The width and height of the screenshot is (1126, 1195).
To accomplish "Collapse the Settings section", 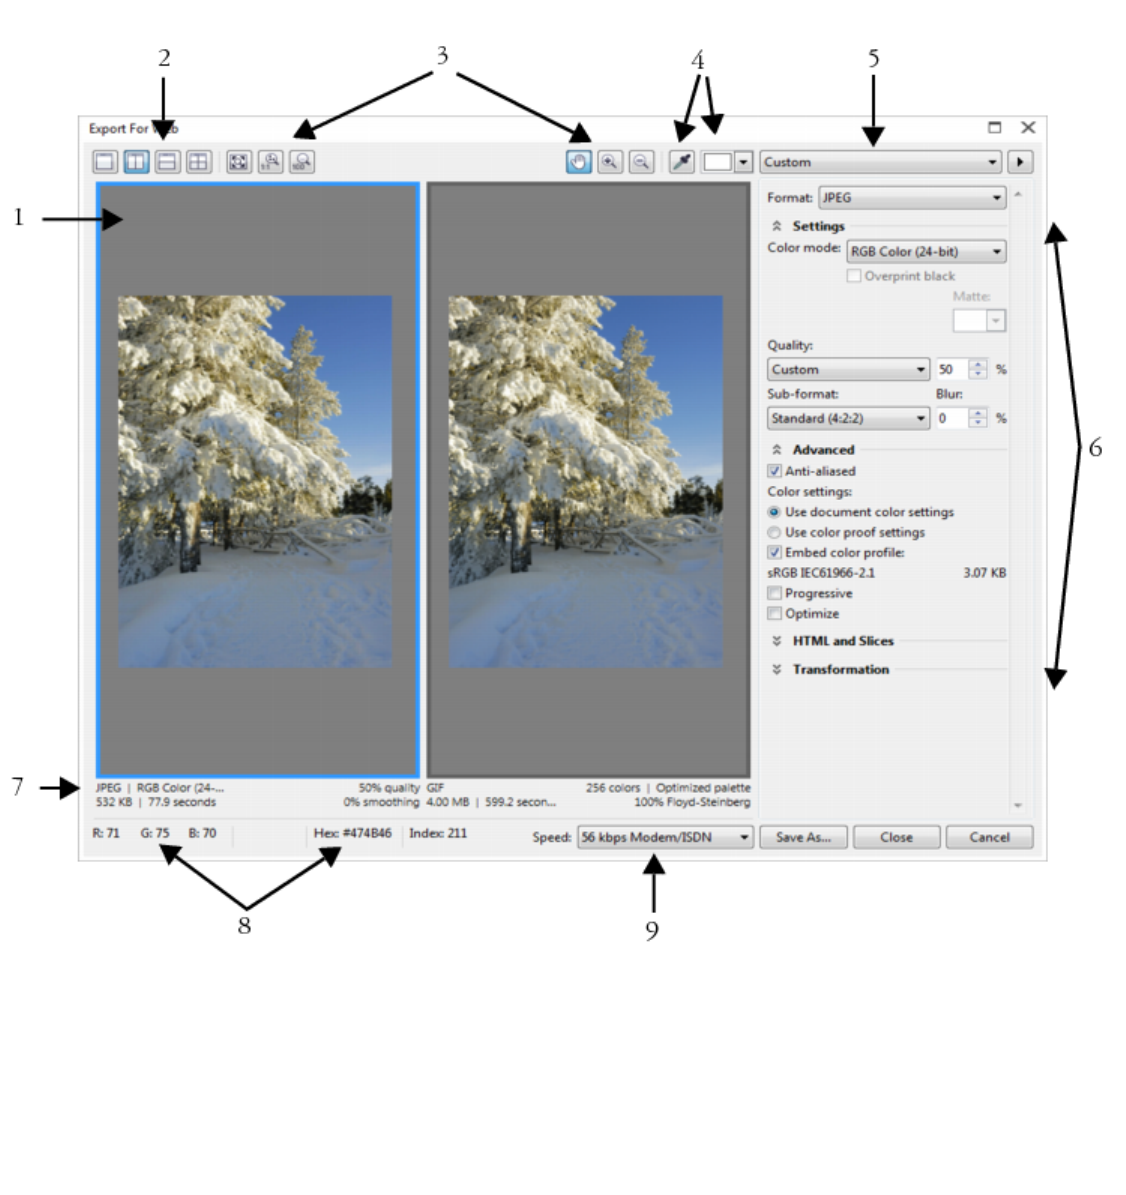I will coord(777,226).
